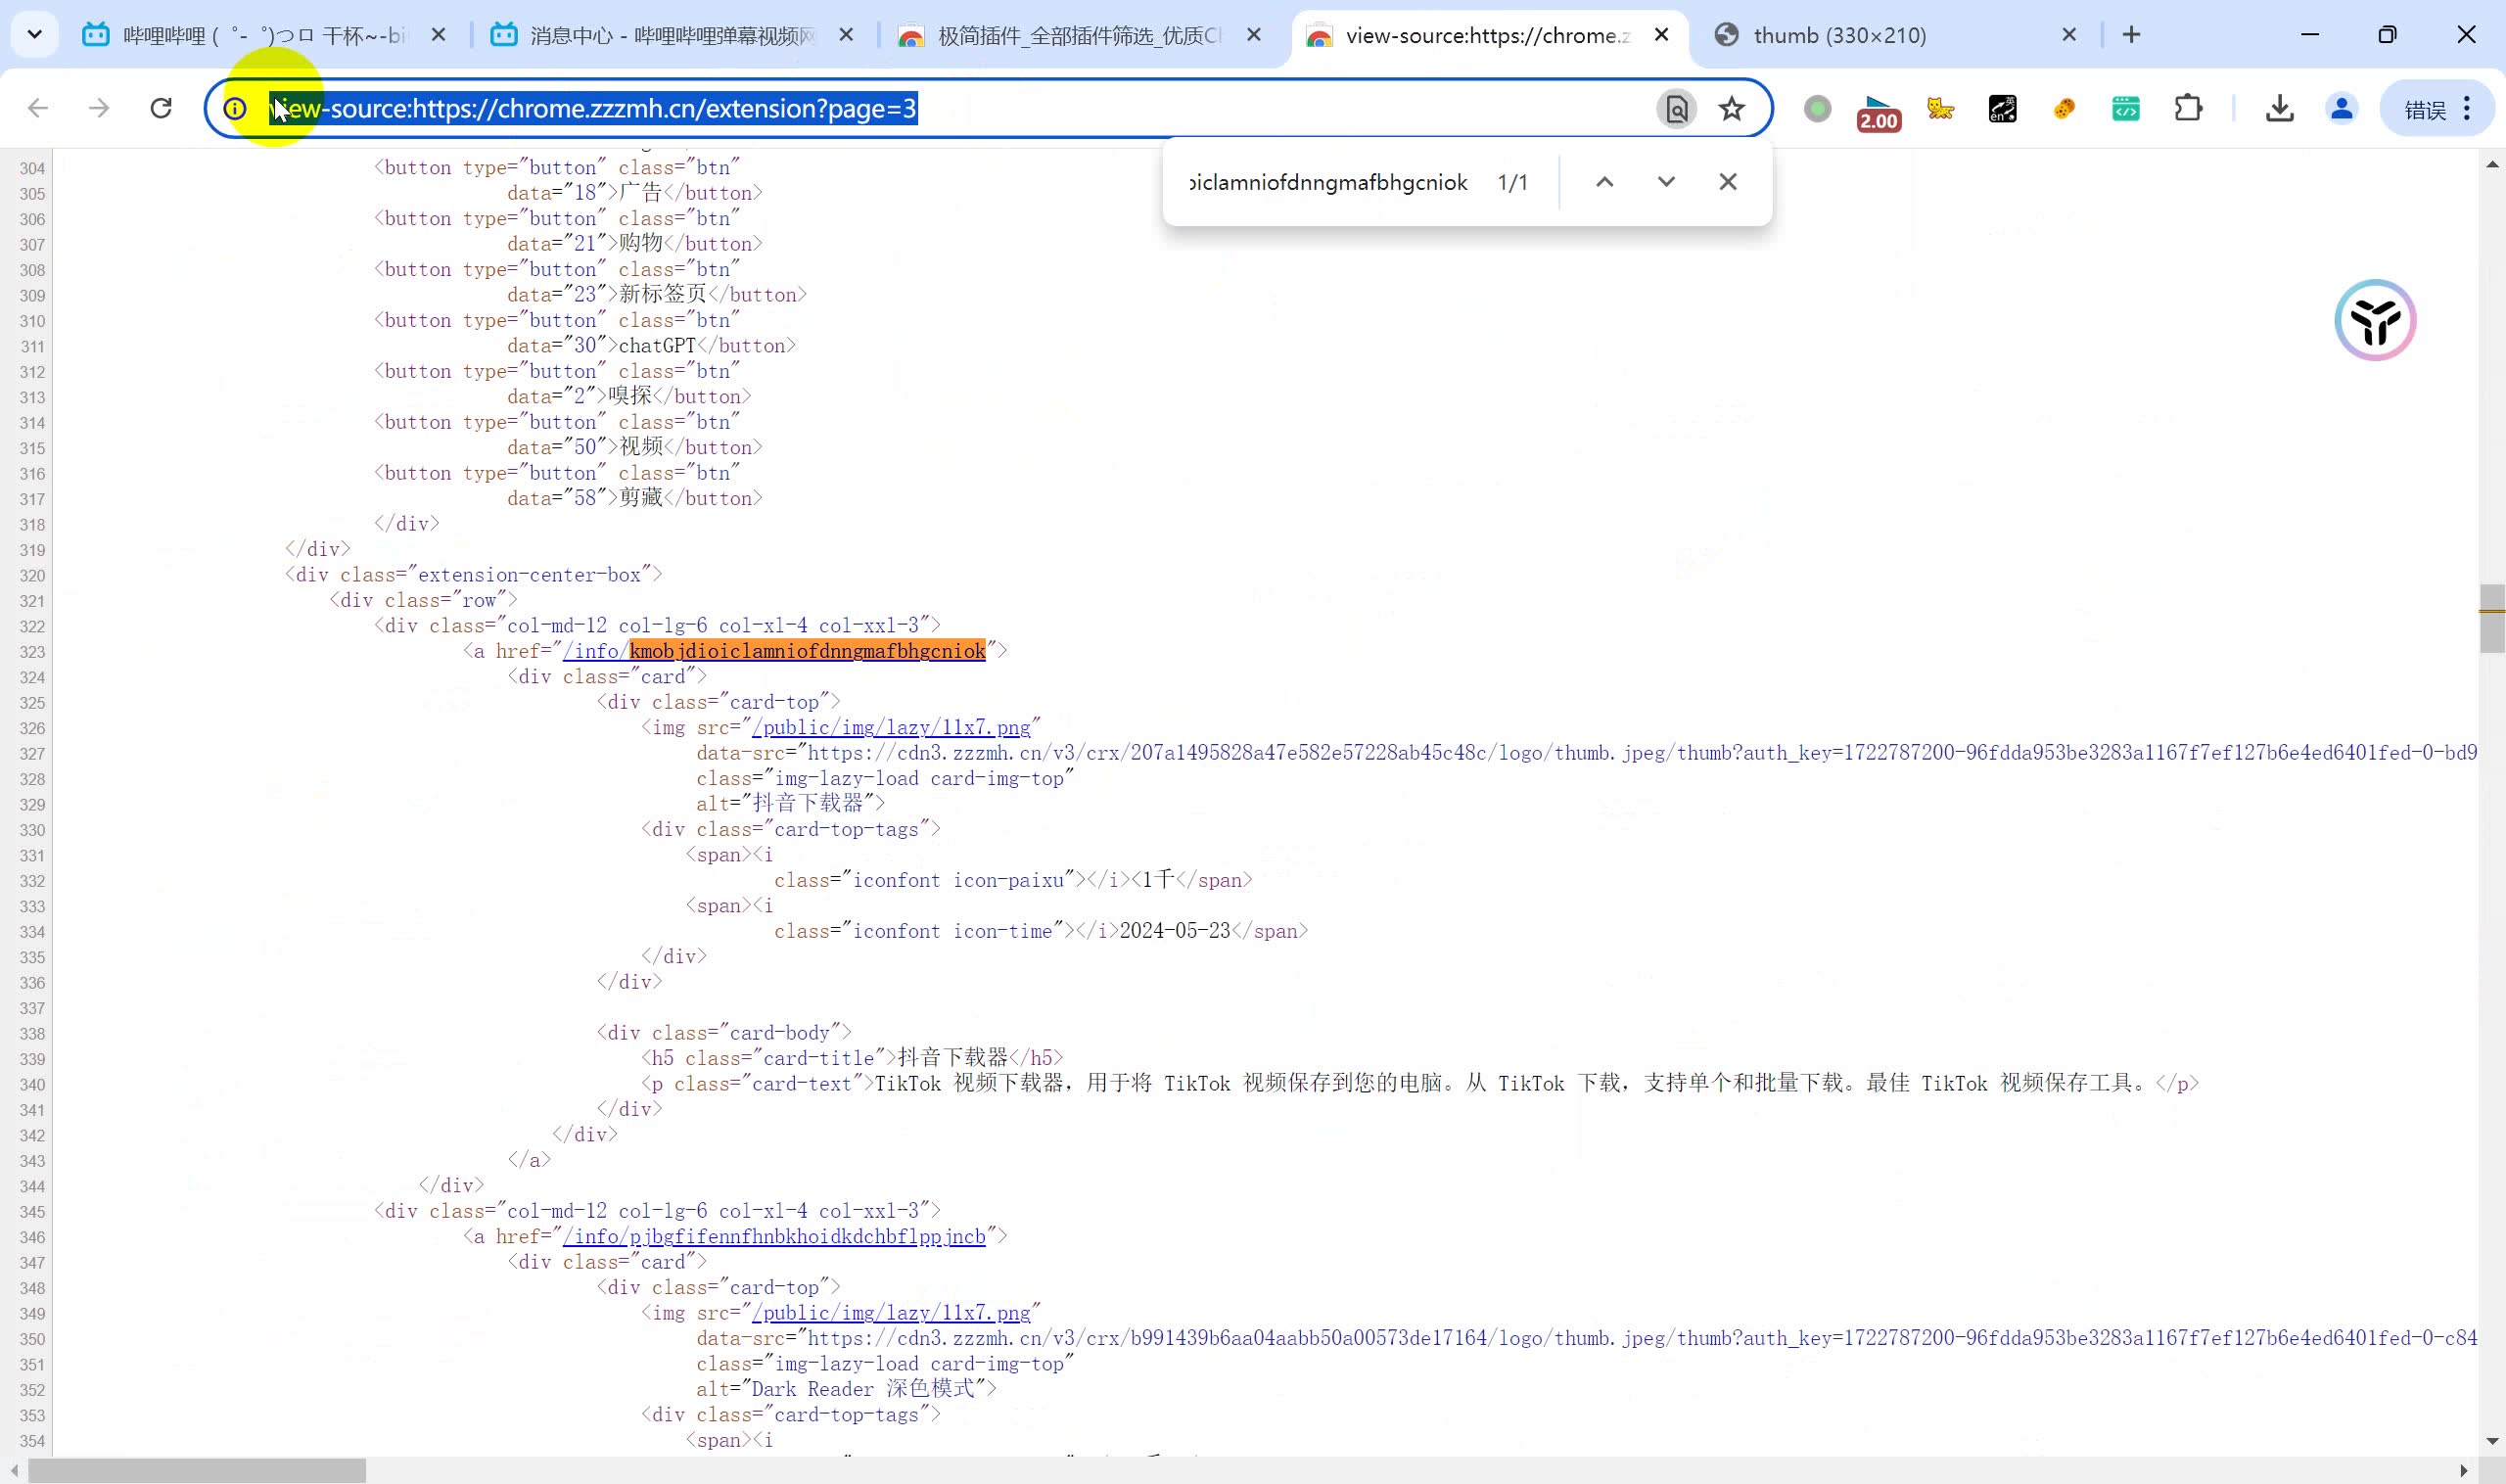
Task: Open the cdn3 b991439b thumb.jpeg link
Action: click(1642, 1339)
